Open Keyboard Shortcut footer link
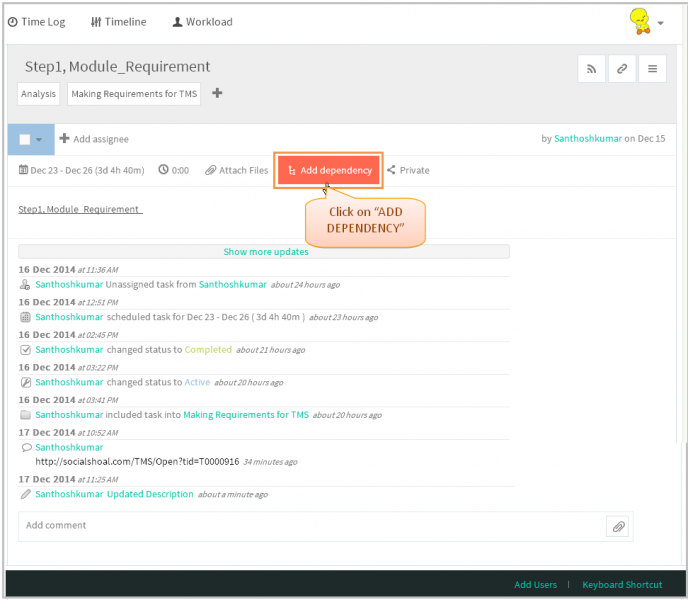 [622, 585]
